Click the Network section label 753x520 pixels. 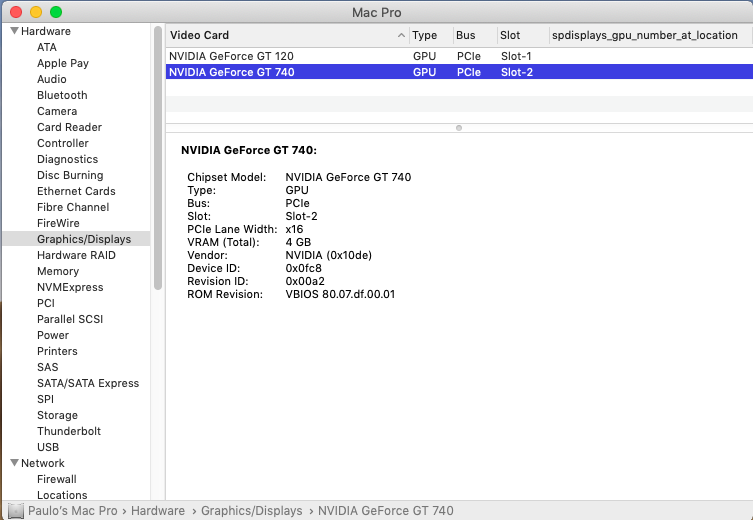coord(43,463)
